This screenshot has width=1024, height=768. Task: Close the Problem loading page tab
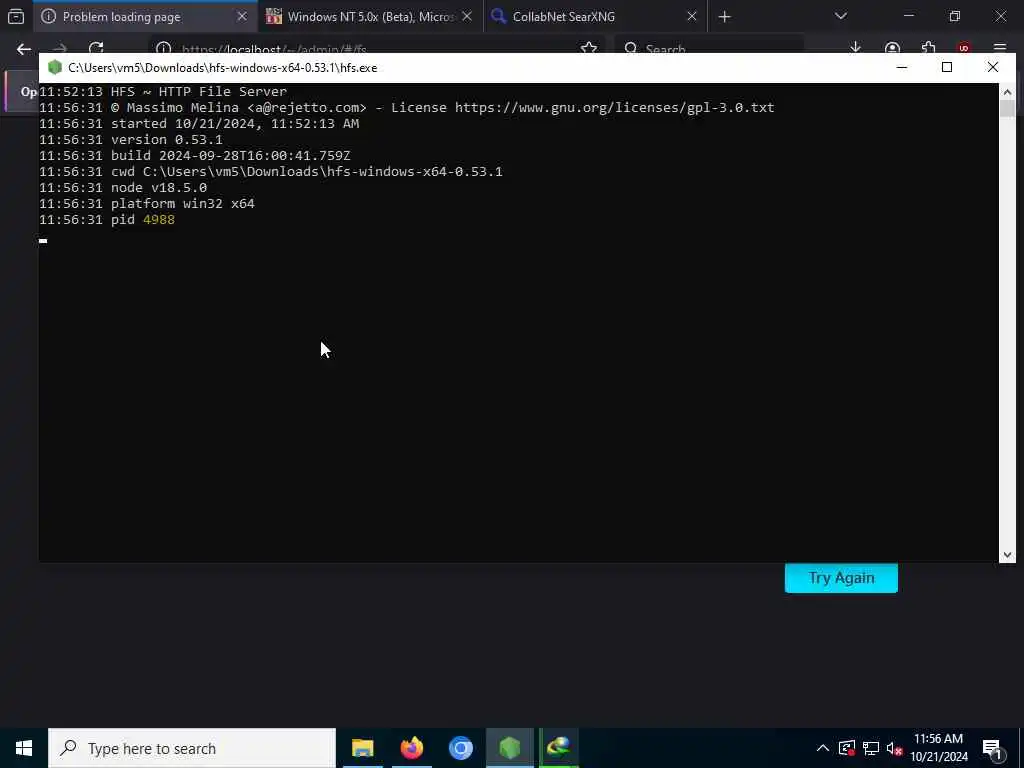point(242,16)
